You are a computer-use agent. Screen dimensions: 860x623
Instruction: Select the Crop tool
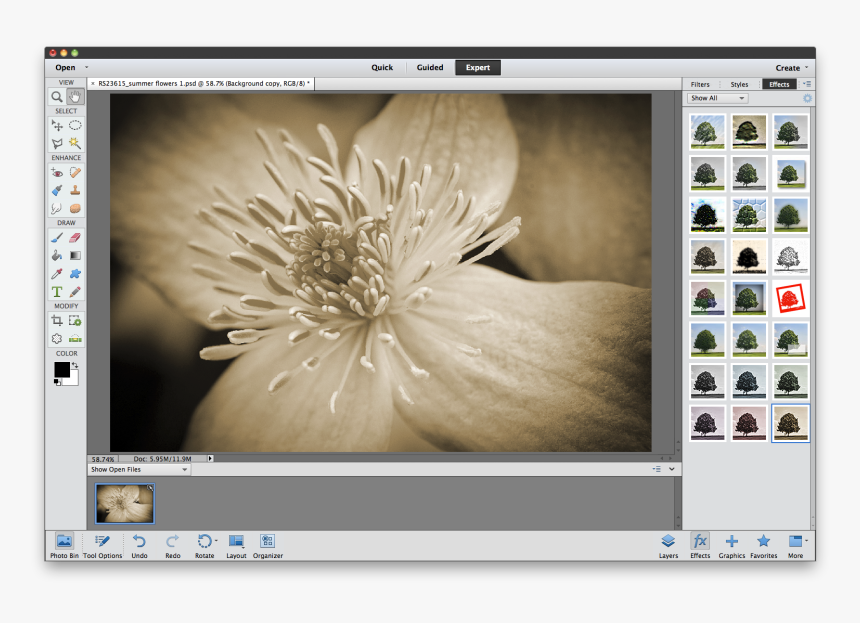(x=56, y=320)
